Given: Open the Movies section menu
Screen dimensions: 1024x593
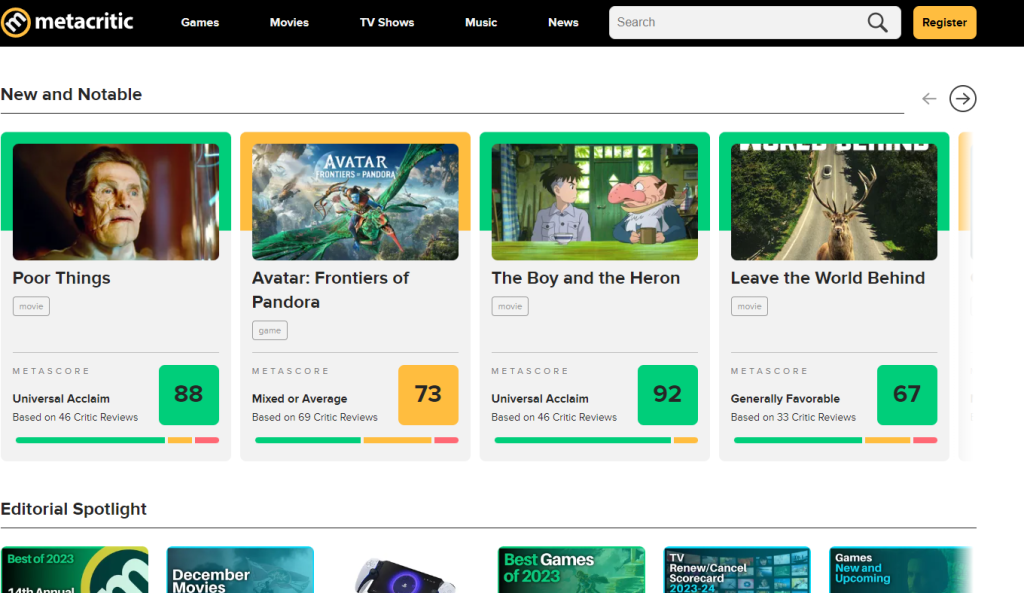Looking at the screenshot, I should (289, 22).
